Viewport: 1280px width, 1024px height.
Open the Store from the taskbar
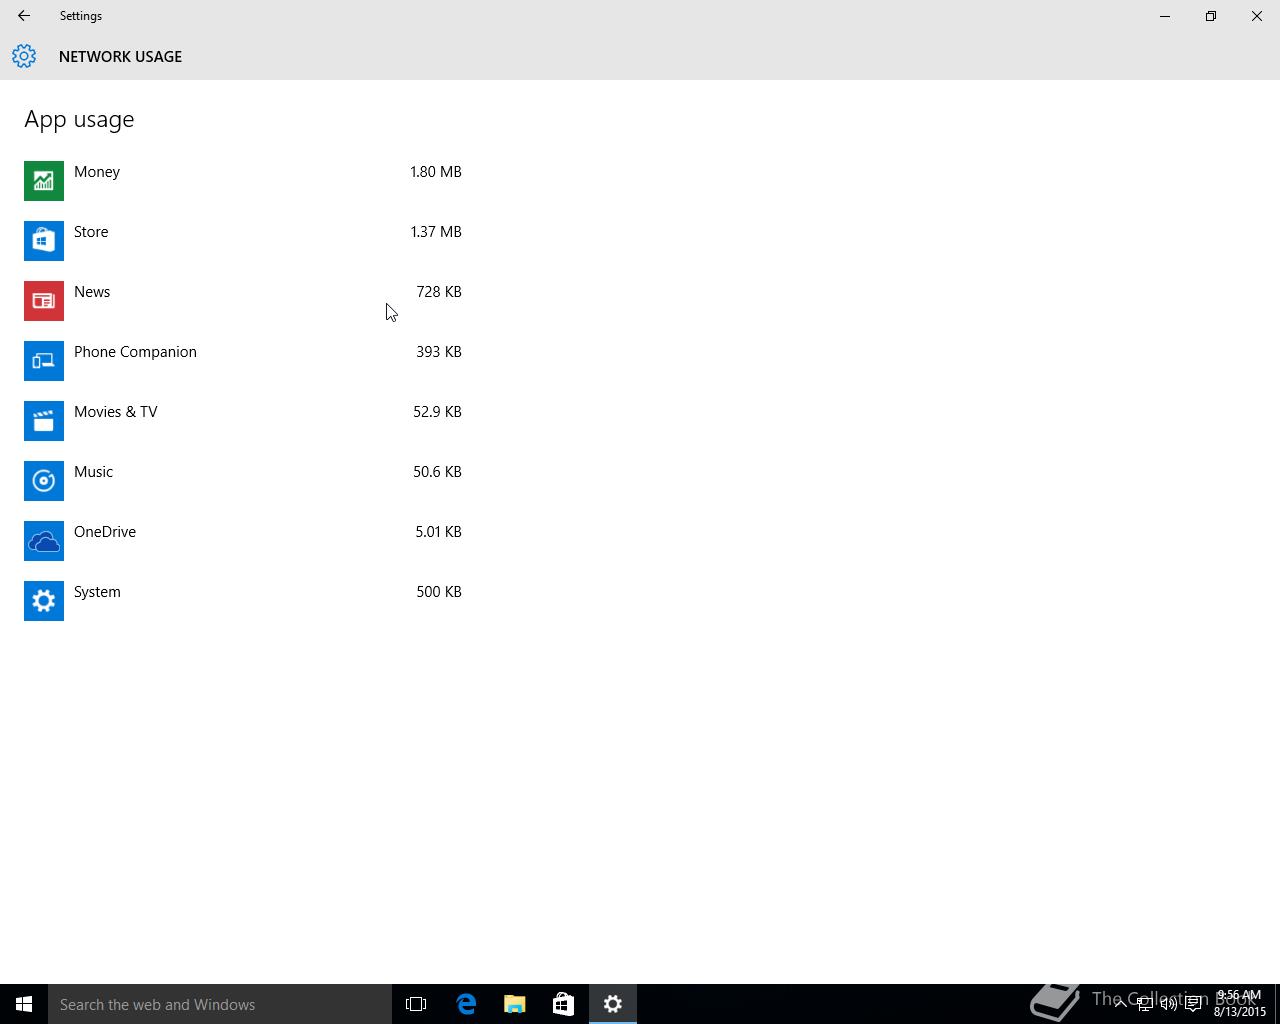coord(564,1004)
